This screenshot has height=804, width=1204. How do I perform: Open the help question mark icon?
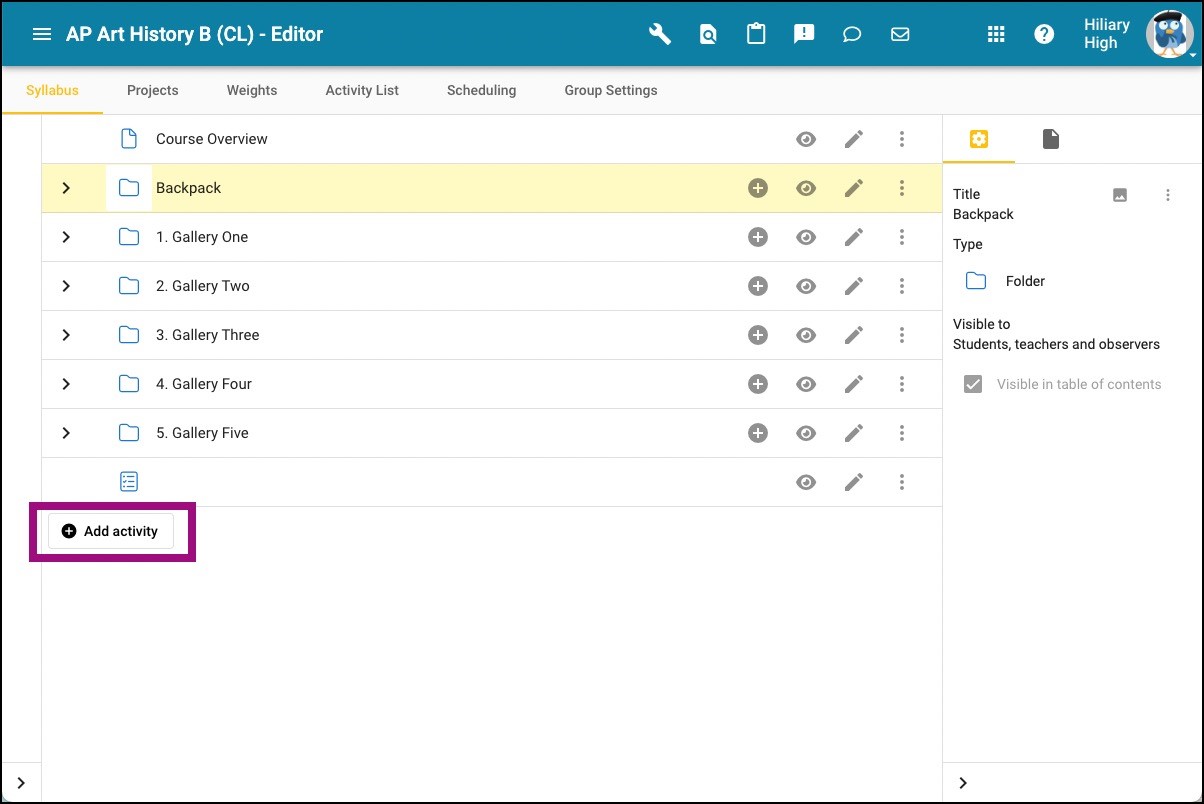(x=1044, y=33)
